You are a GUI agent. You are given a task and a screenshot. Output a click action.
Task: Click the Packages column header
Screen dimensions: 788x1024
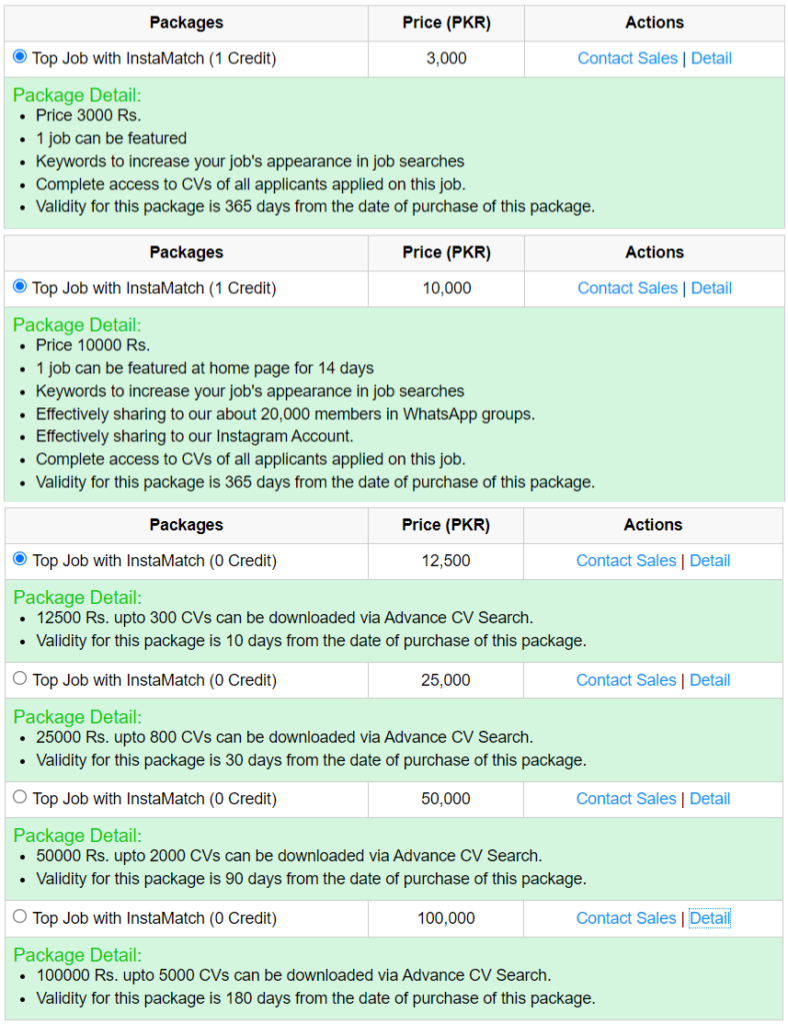[186, 22]
